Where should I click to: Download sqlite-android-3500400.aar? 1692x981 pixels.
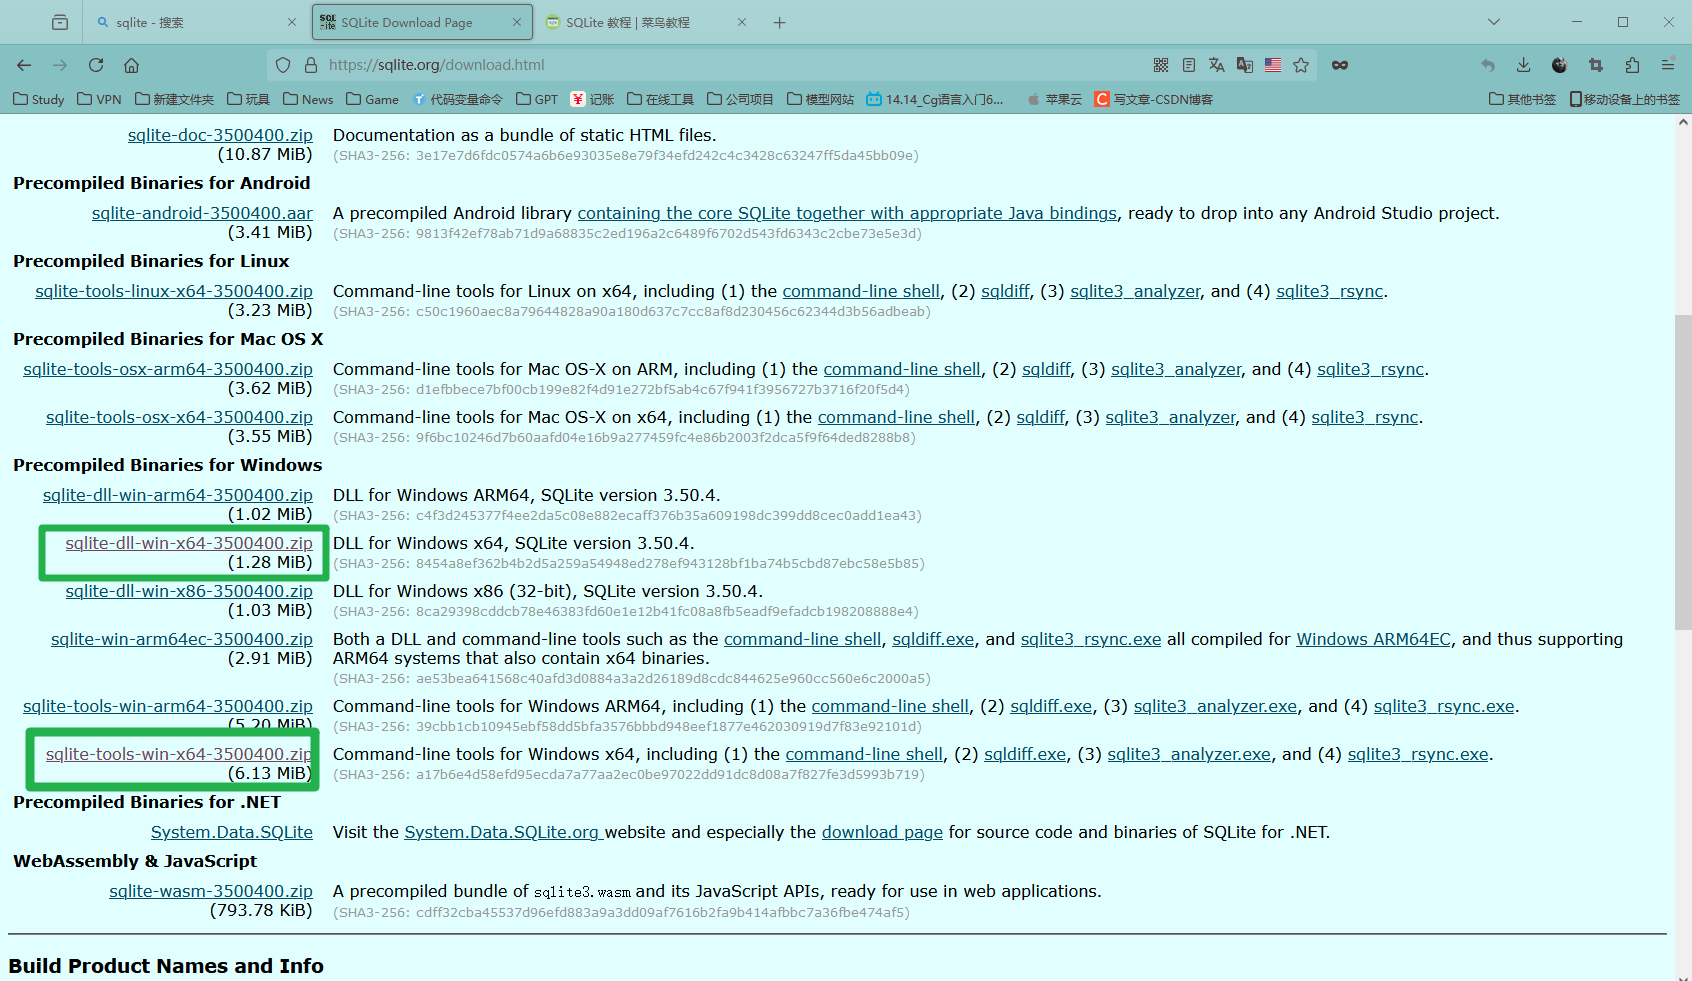click(x=202, y=213)
